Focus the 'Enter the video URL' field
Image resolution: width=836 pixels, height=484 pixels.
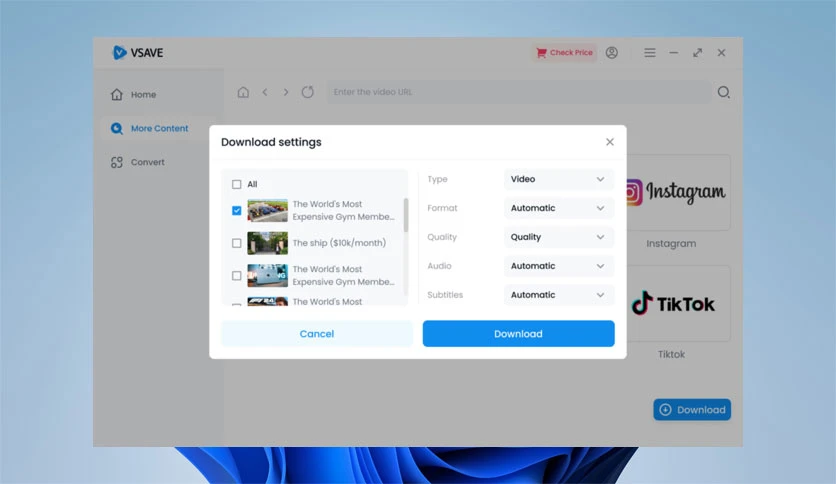519,92
